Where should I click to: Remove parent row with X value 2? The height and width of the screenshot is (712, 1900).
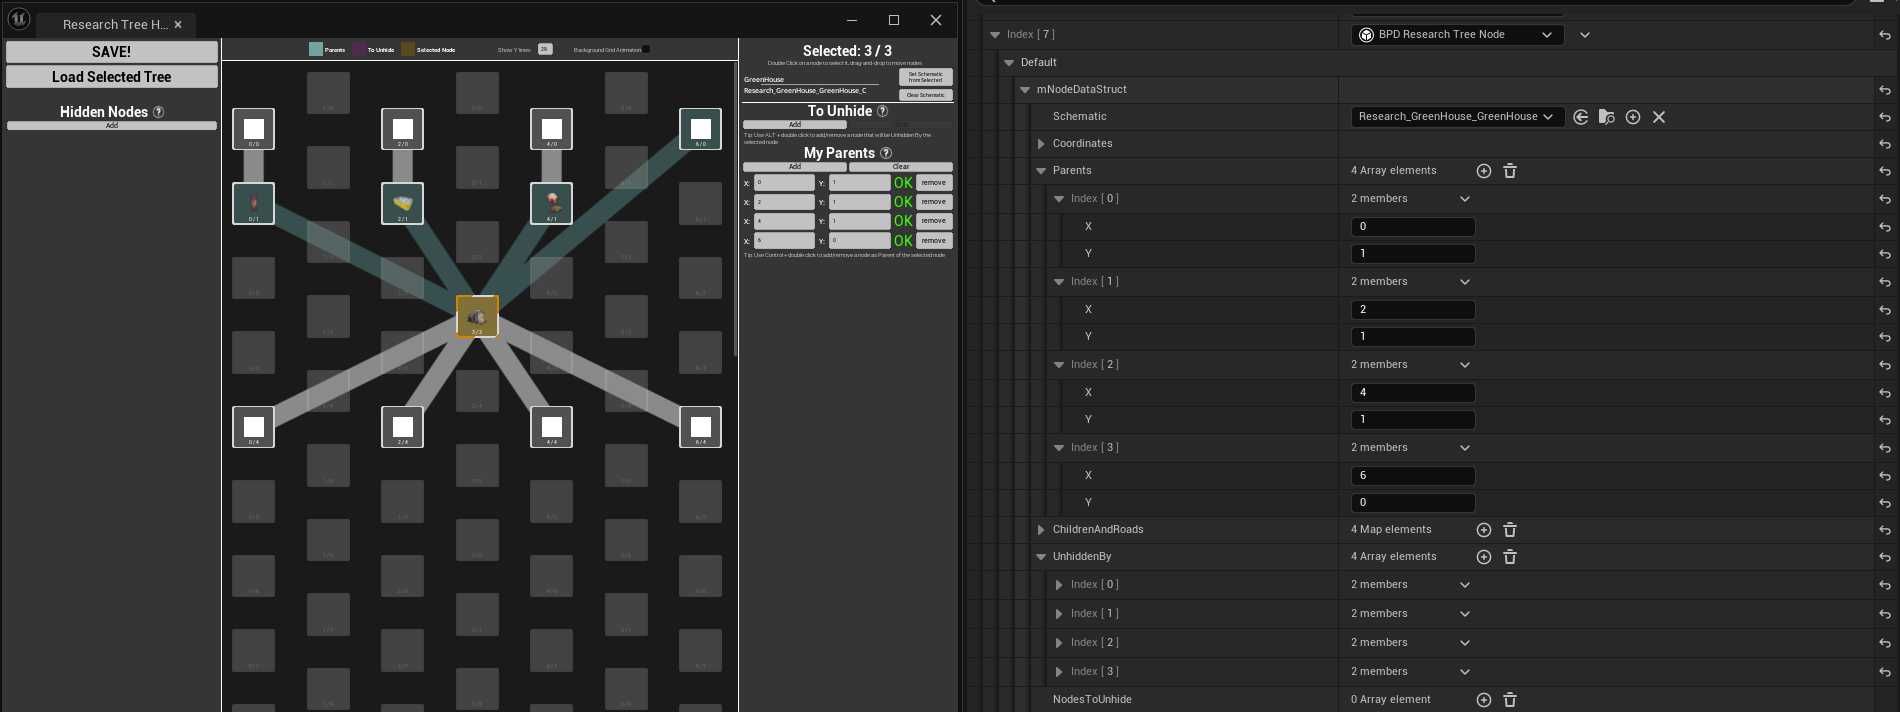coord(934,202)
